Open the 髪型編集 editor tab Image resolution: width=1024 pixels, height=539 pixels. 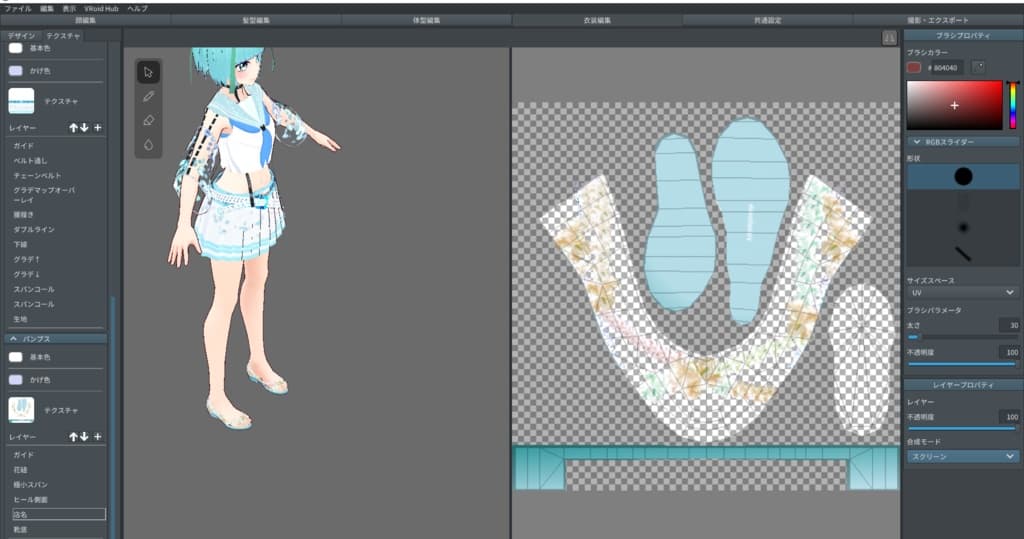pos(256,20)
